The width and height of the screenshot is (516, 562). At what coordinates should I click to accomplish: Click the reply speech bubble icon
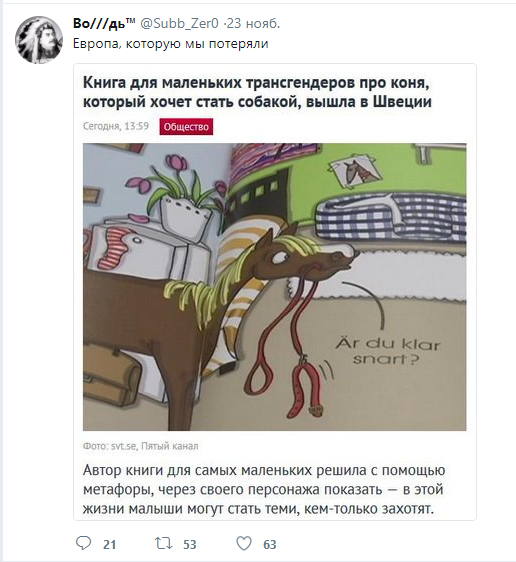[x=84, y=543]
